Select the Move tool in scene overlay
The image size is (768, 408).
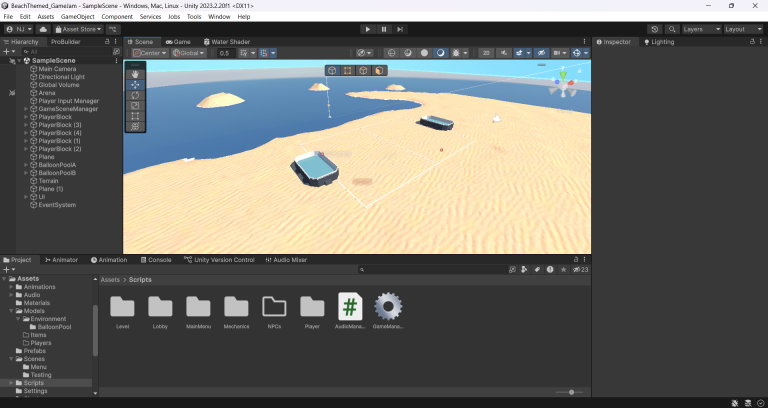(135, 85)
